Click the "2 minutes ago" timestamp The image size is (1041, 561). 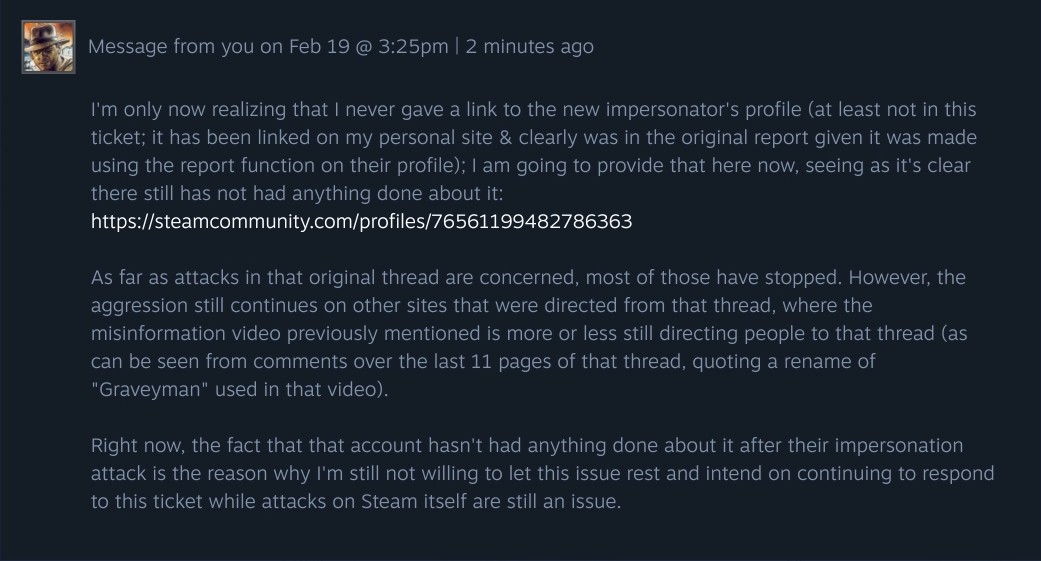529,47
